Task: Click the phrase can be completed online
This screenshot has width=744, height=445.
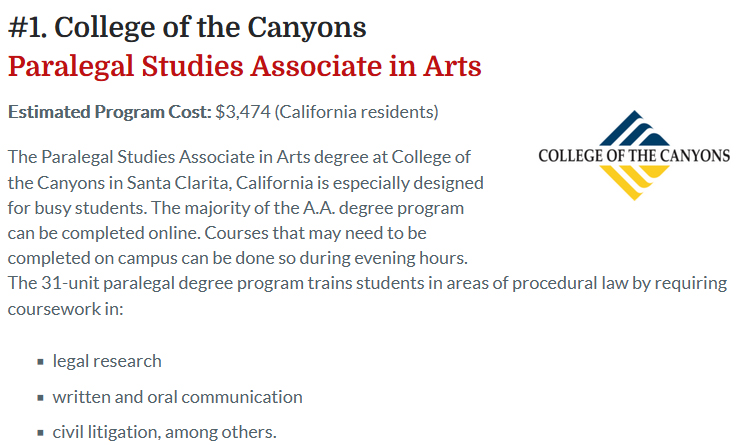Action: click(x=104, y=233)
